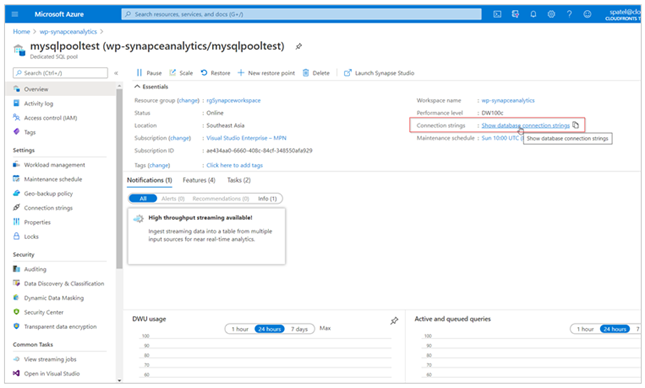Image resolution: width=645 pixels, height=388 pixels.
Task: Open Show database connection strings link
Action: (525, 125)
